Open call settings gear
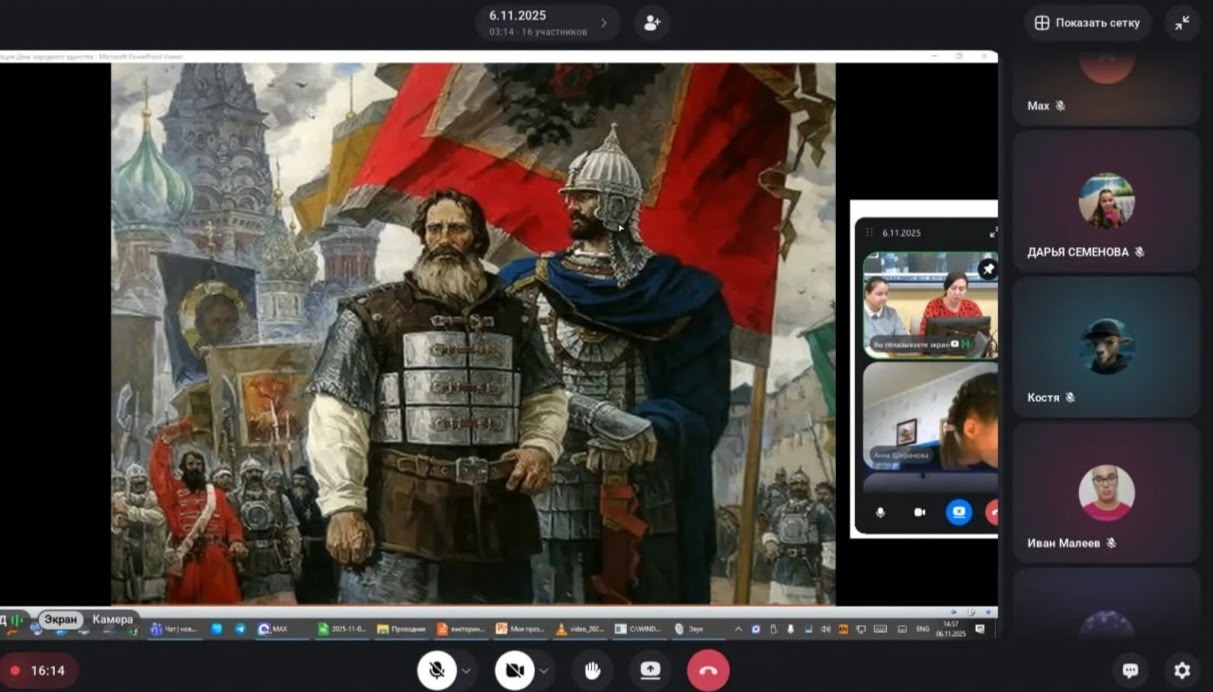 tap(1182, 670)
